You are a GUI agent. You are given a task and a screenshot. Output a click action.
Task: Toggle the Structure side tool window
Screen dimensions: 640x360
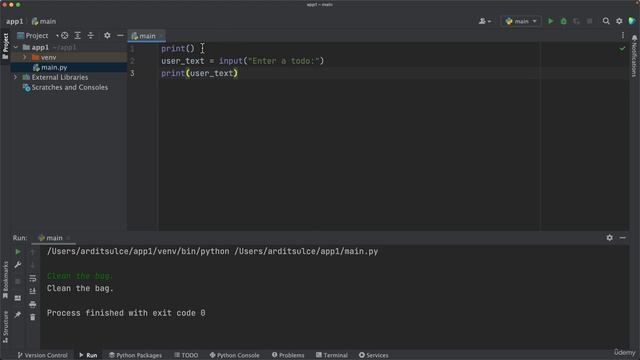click(x=5, y=327)
